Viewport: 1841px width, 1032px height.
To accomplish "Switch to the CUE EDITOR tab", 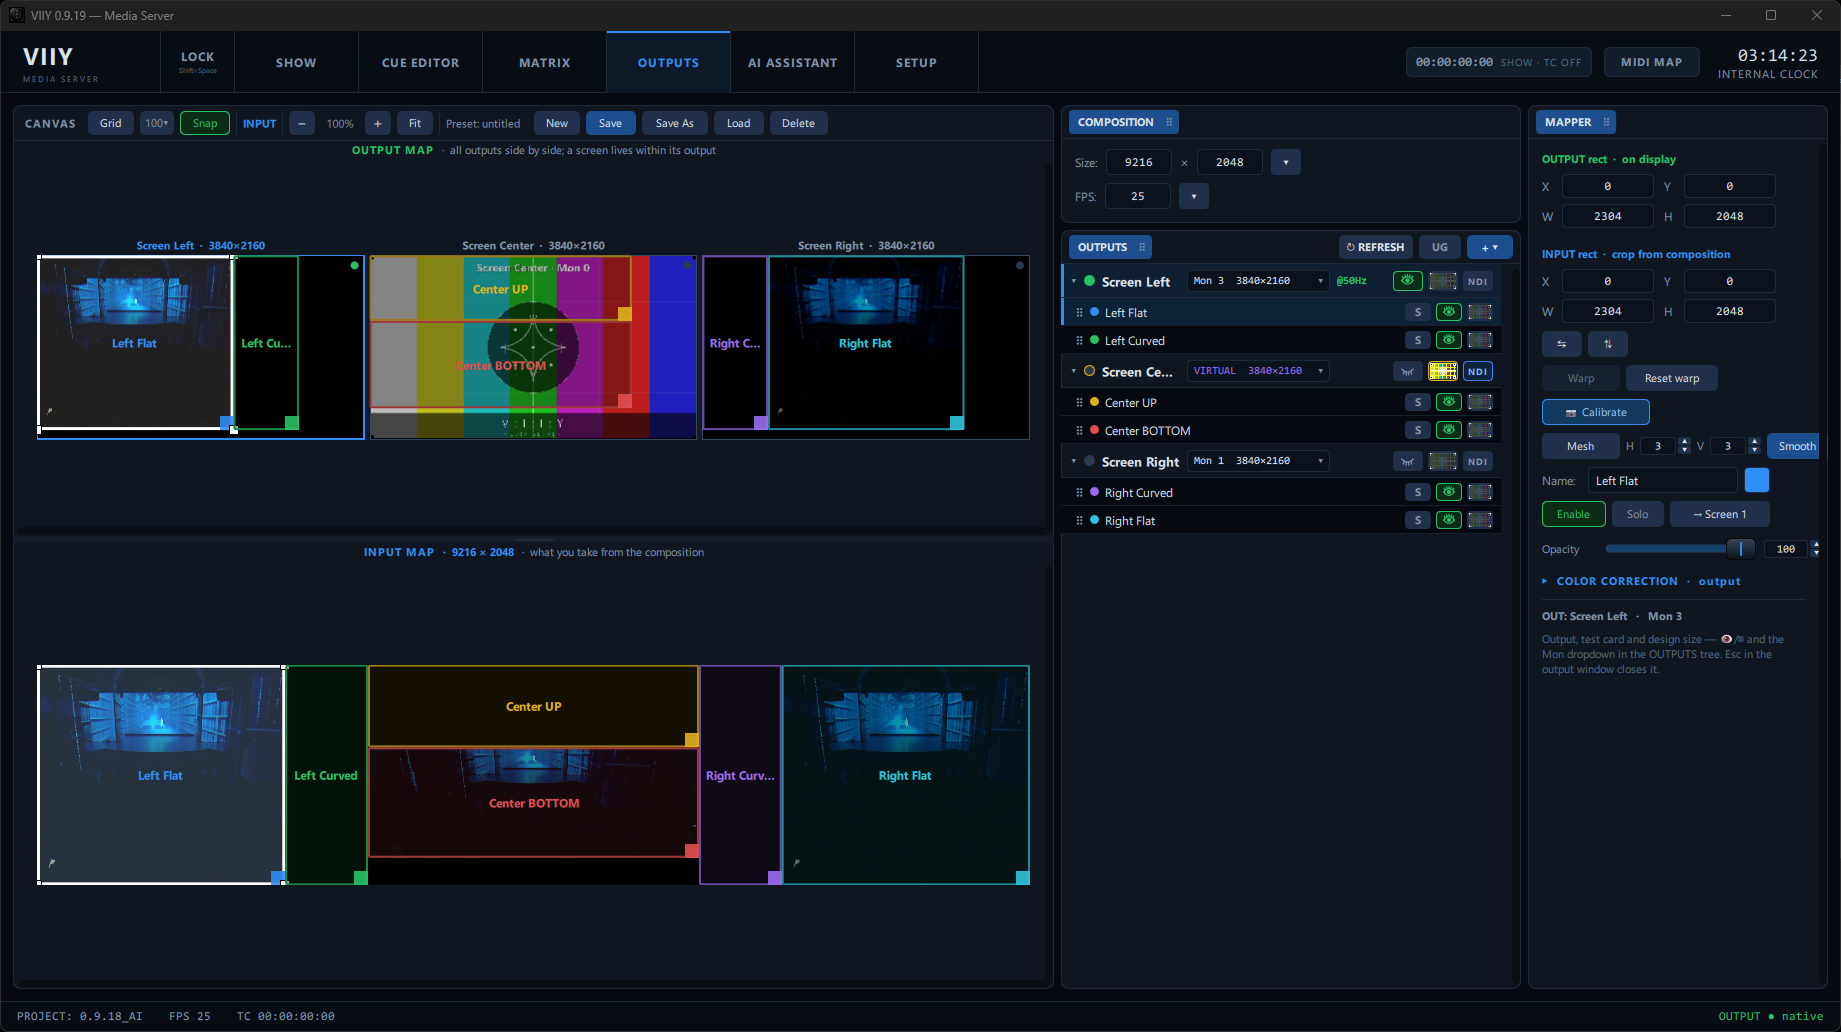I will [x=421, y=62].
